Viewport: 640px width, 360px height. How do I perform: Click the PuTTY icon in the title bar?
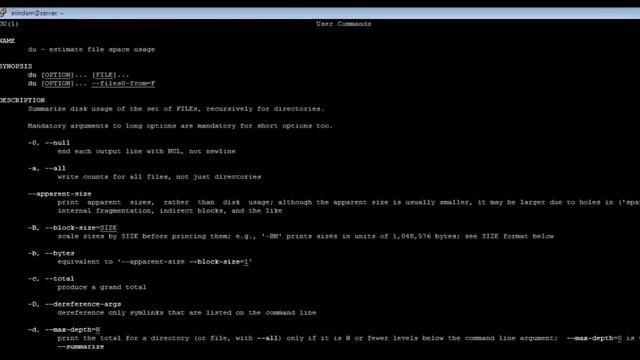coord(3,13)
